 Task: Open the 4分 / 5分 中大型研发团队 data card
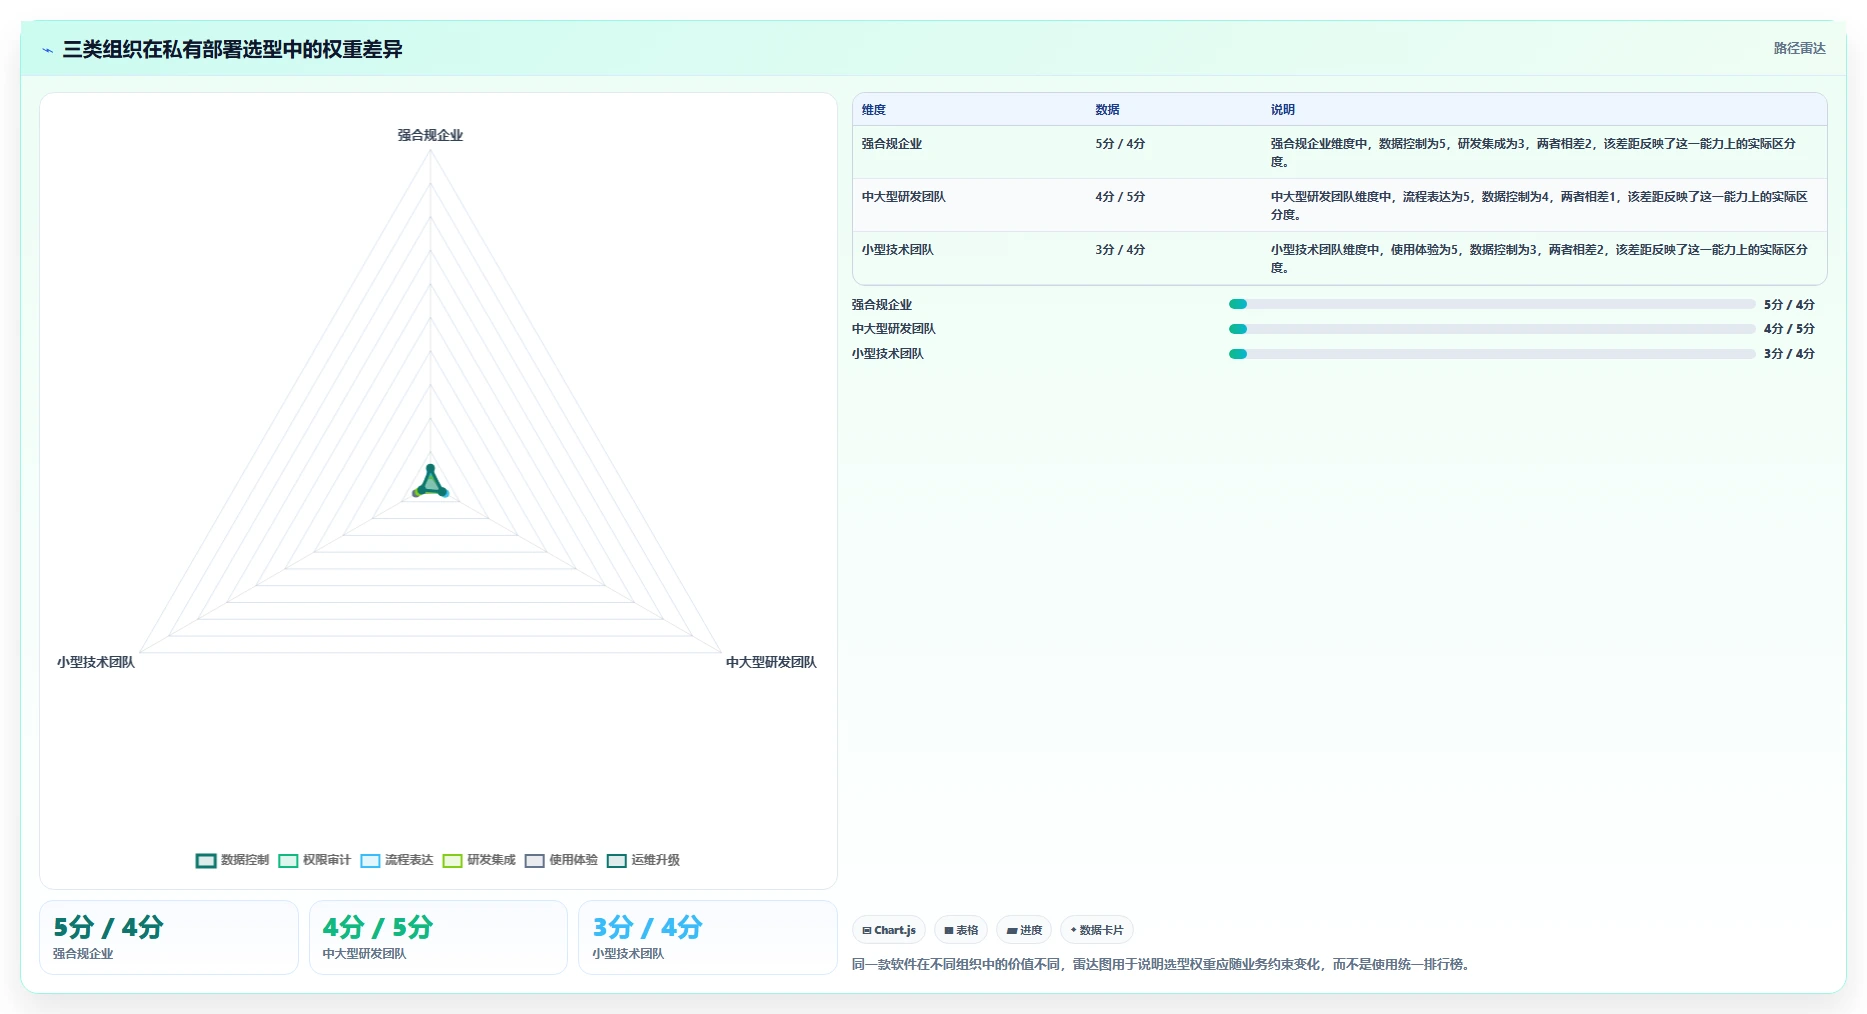click(438, 937)
